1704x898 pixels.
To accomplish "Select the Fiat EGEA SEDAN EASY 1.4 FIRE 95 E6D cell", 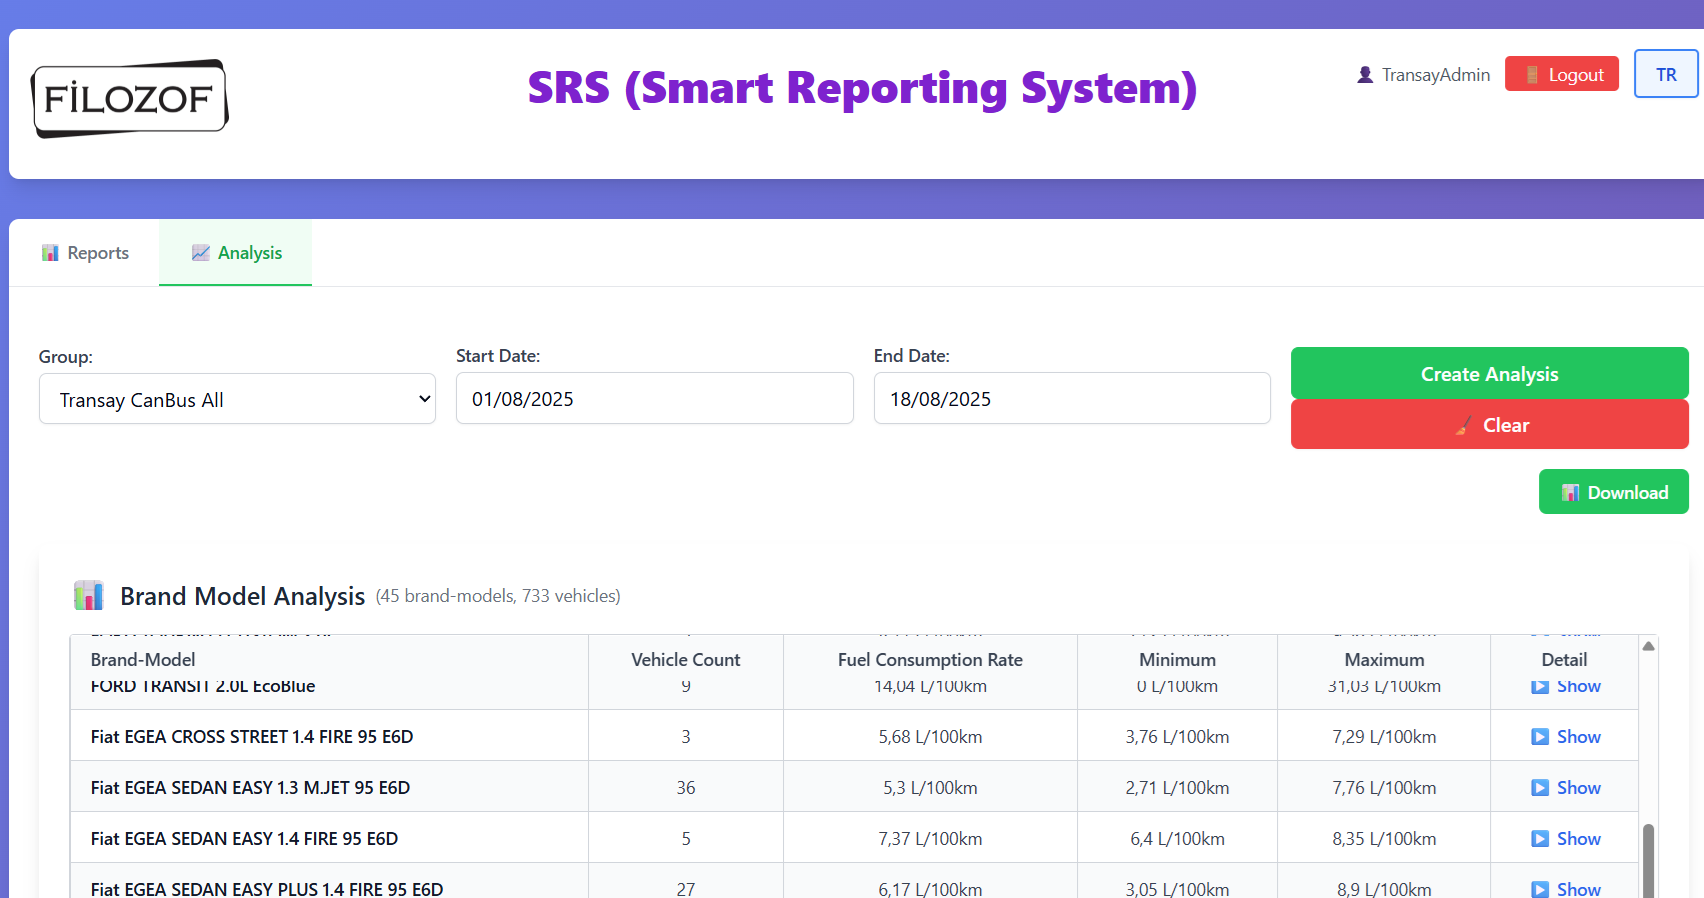I will [x=329, y=838].
